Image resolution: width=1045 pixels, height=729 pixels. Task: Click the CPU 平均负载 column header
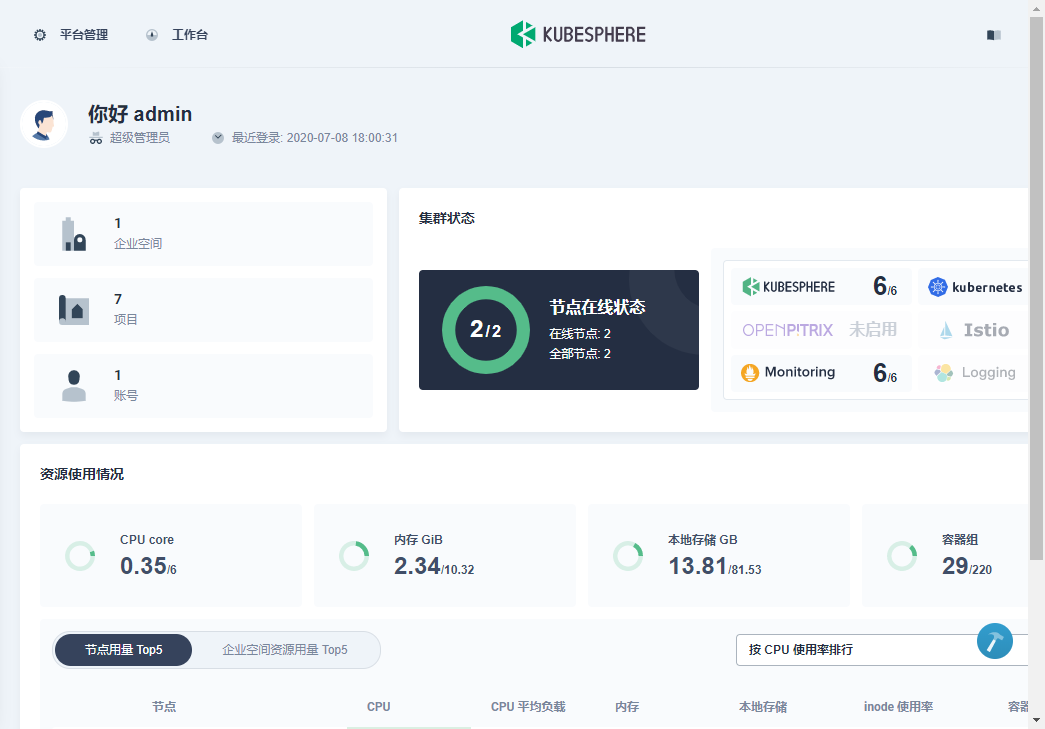tap(528, 706)
